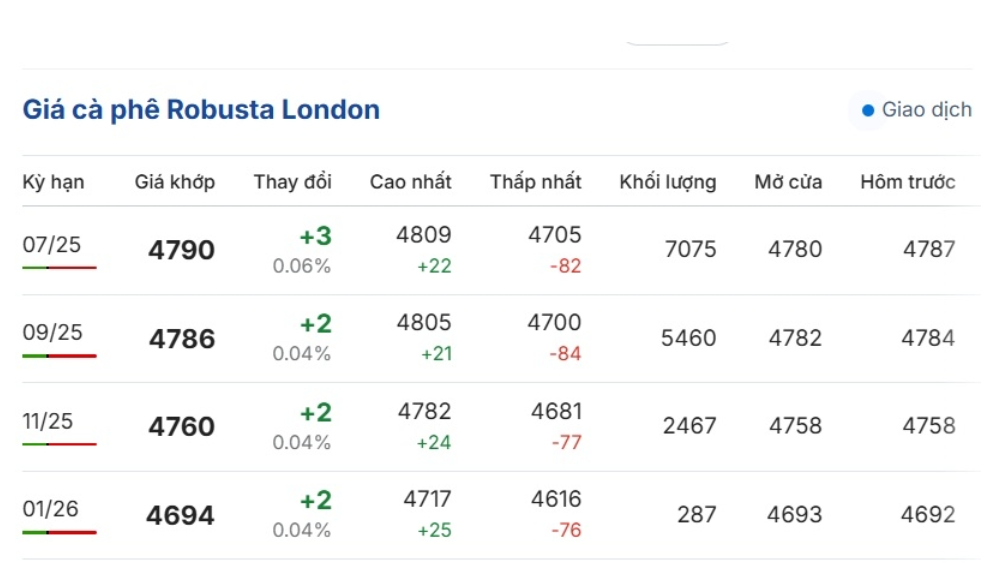Open the 01/26 contract row

[x=501, y=516]
